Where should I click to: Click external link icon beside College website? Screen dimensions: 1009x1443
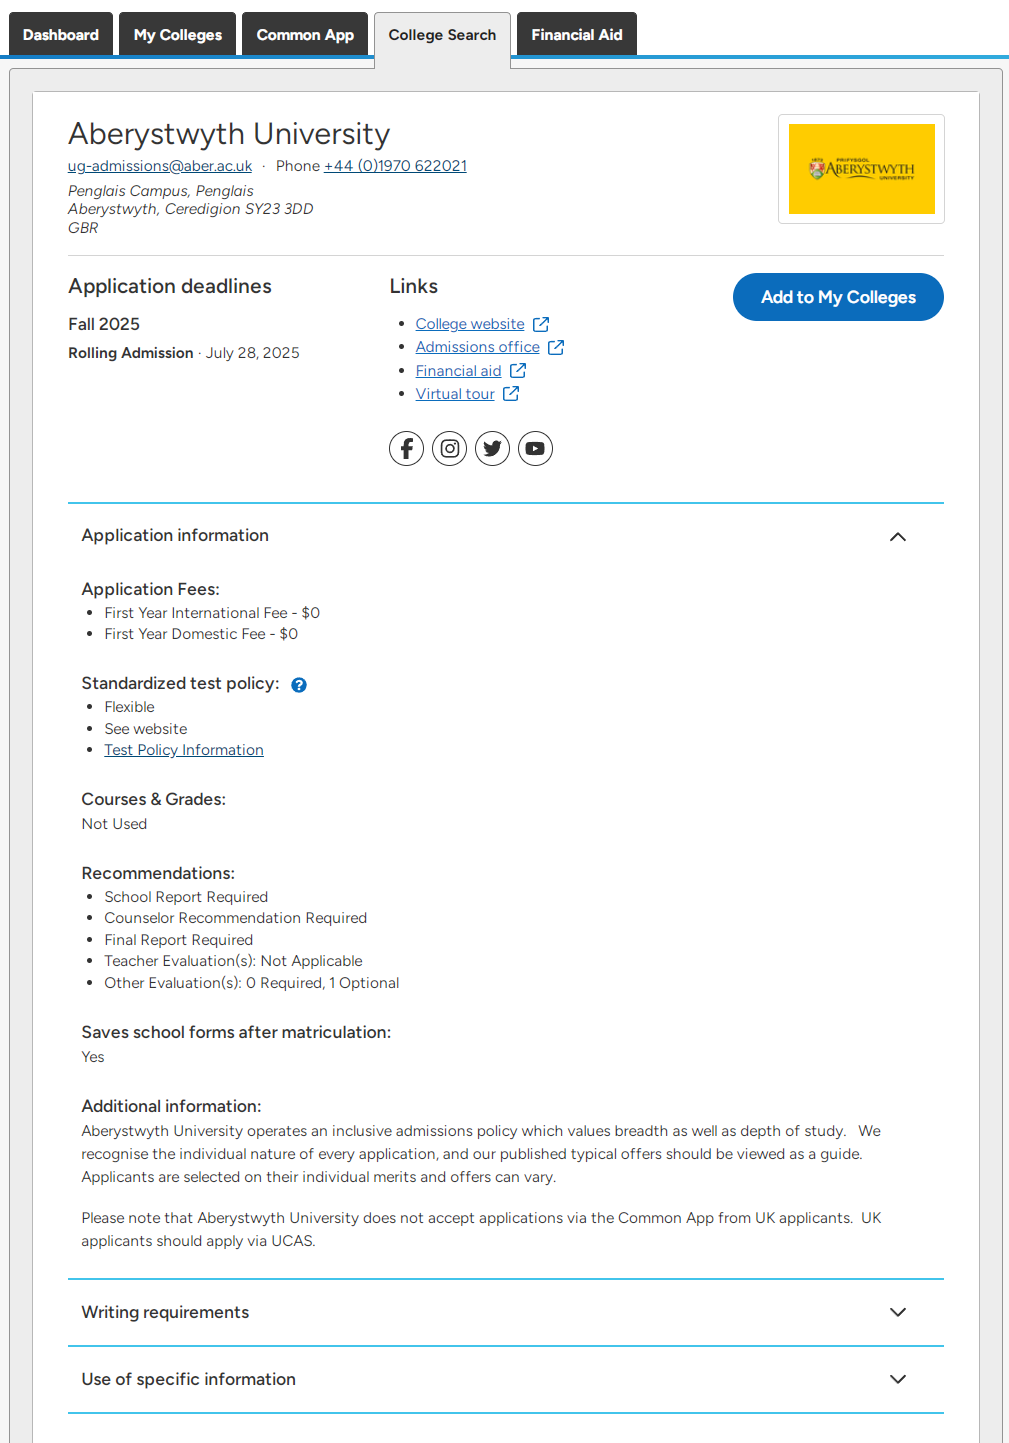[541, 324]
